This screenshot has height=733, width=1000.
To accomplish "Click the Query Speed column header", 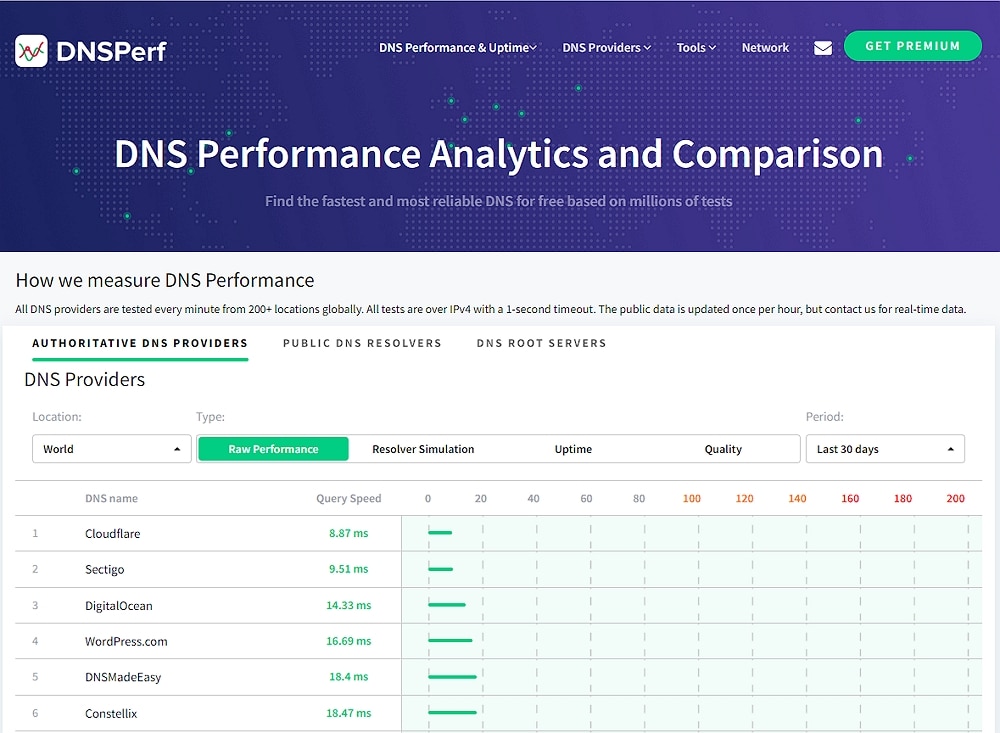I will 348,498.
